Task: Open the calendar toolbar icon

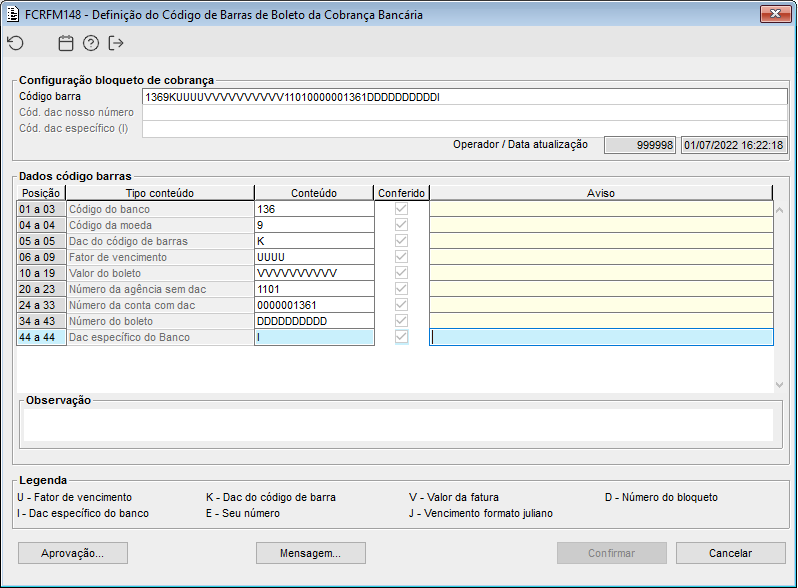Action: pyautogui.click(x=66, y=43)
